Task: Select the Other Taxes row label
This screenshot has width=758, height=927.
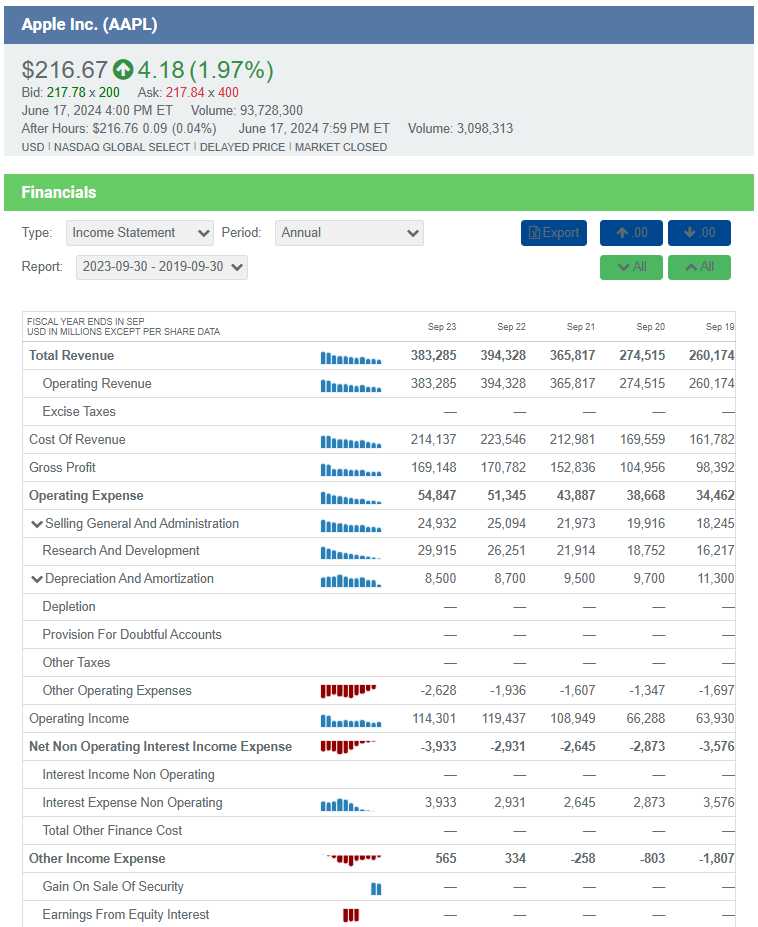Action: point(76,663)
